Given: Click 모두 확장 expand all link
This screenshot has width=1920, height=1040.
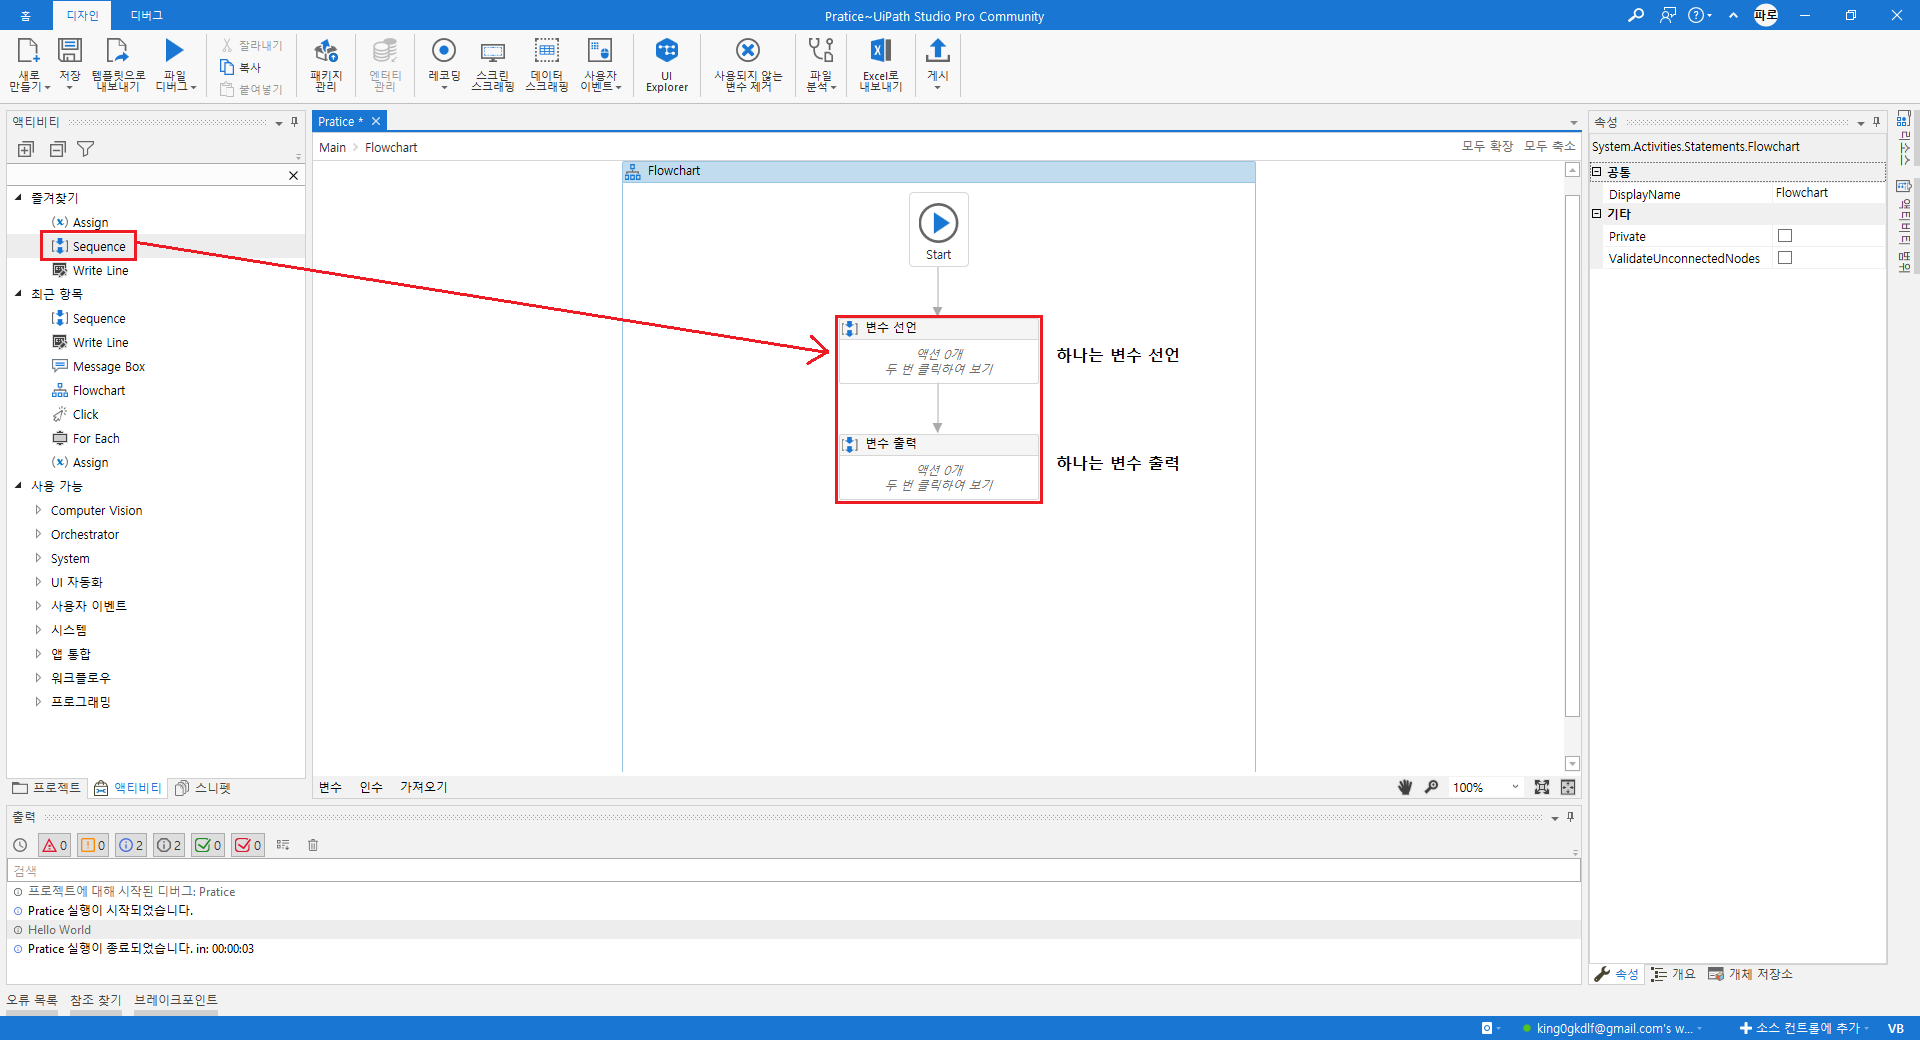Looking at the screenshot, I should pos(1487,146).
